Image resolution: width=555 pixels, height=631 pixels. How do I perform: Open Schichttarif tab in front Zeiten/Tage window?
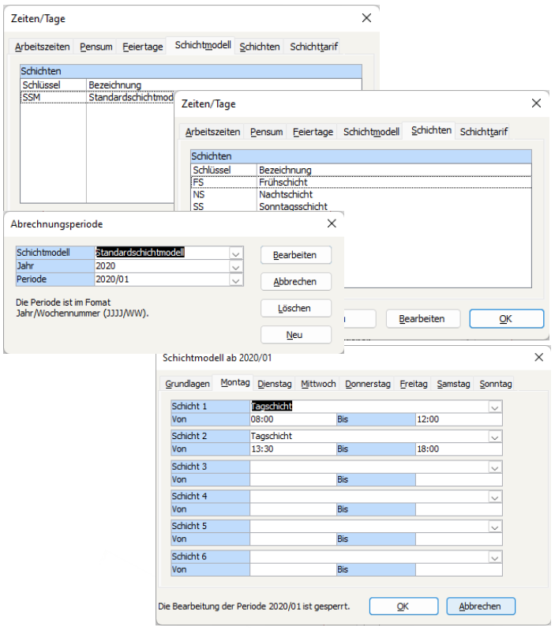tap(483, 132)
